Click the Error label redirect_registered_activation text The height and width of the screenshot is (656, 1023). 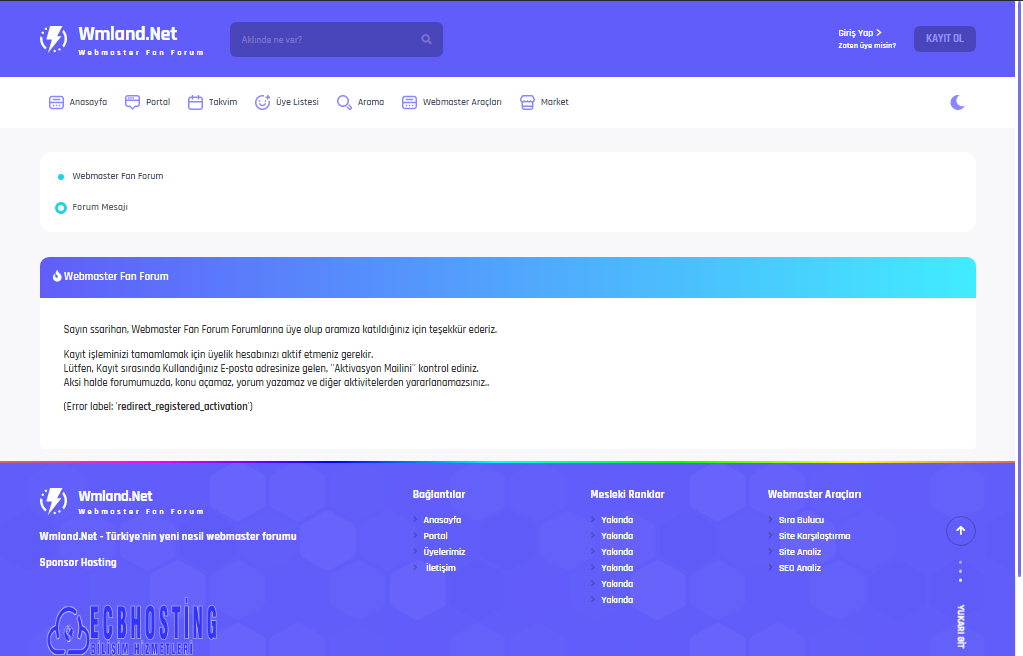[158, 406]
